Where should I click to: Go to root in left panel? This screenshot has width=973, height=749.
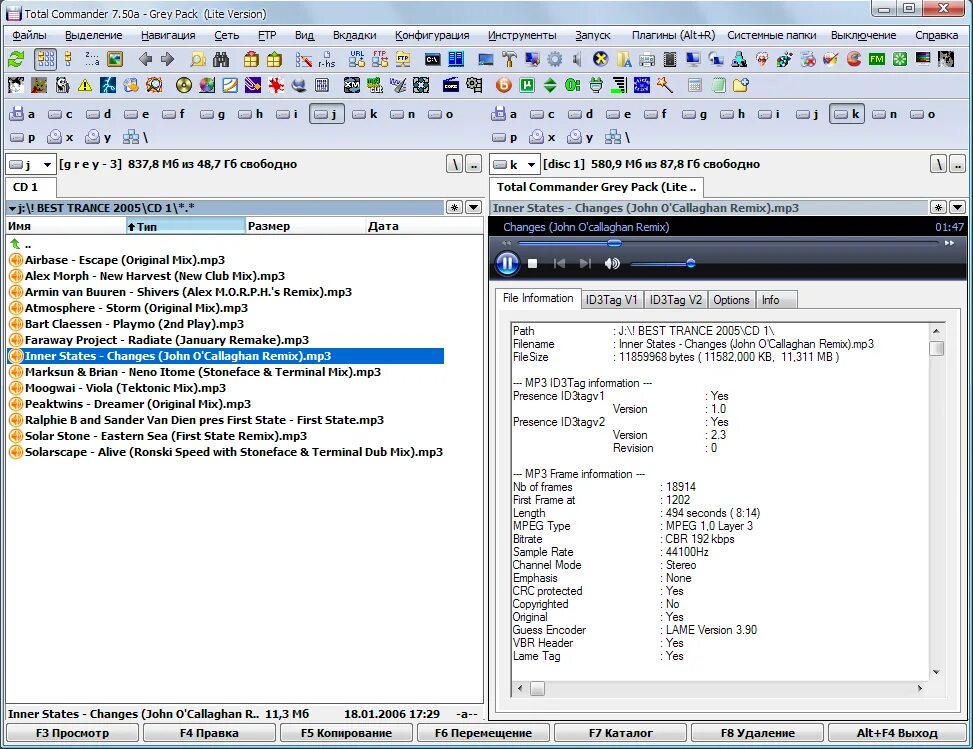click(455, 164)
